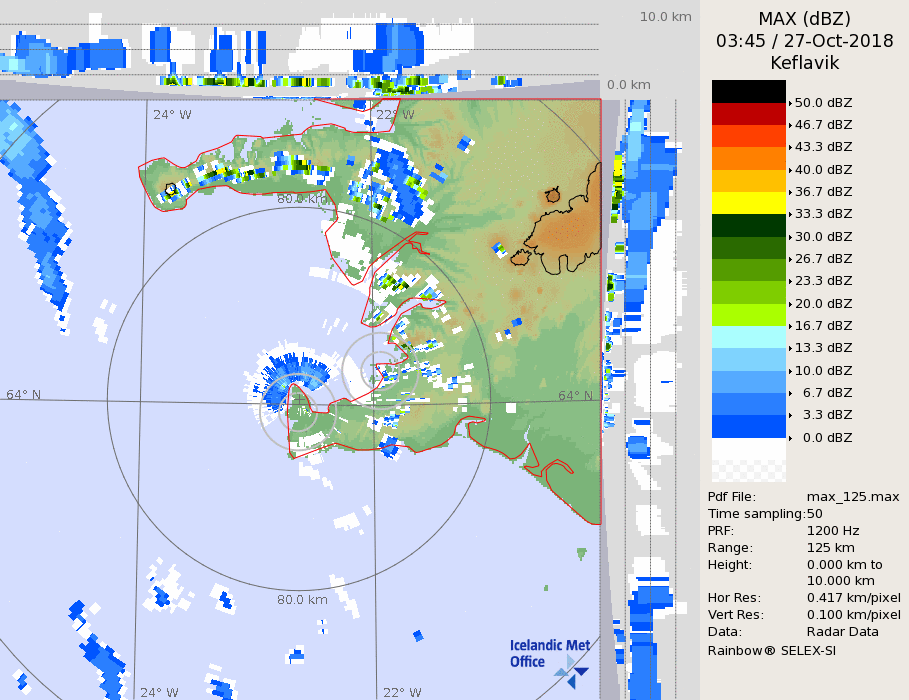Click the upper 80.0 km range ring label
The width and height of the screenshot is (909, 700).
[x=302, y=199]
